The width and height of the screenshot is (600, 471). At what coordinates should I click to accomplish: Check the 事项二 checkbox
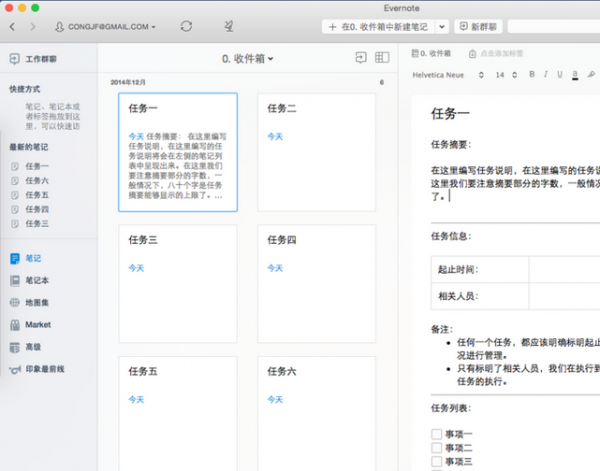point(436,448)
